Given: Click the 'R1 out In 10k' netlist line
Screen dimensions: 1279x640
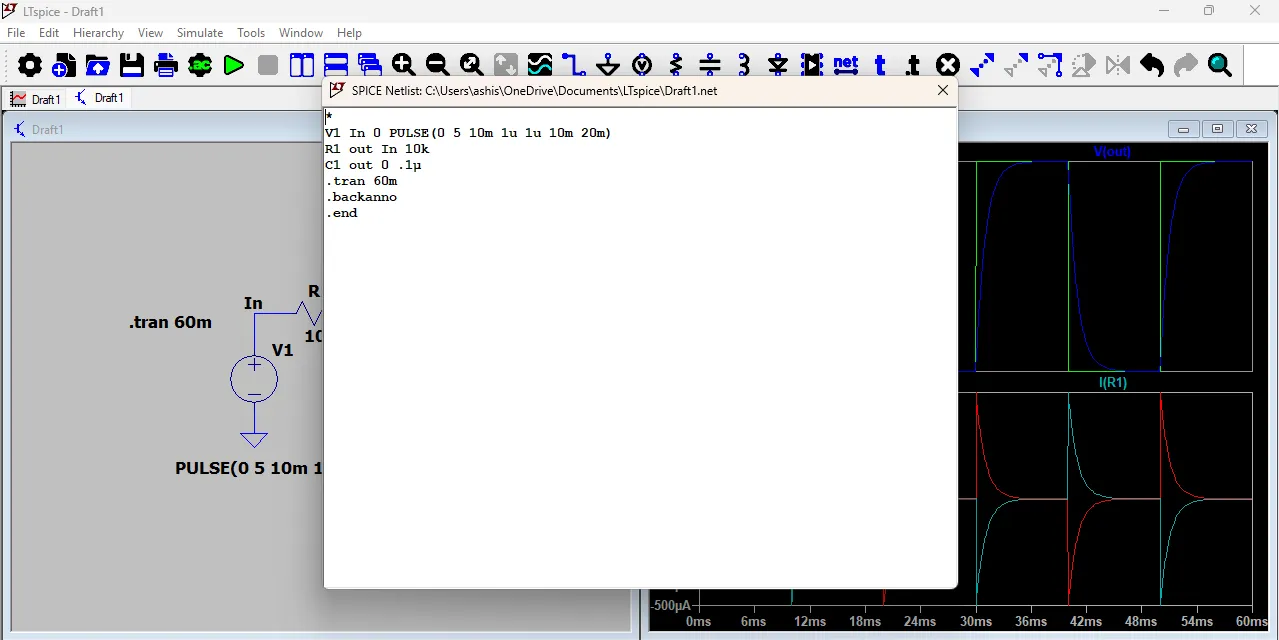Looking at the screenshot, I should (377, 149).
